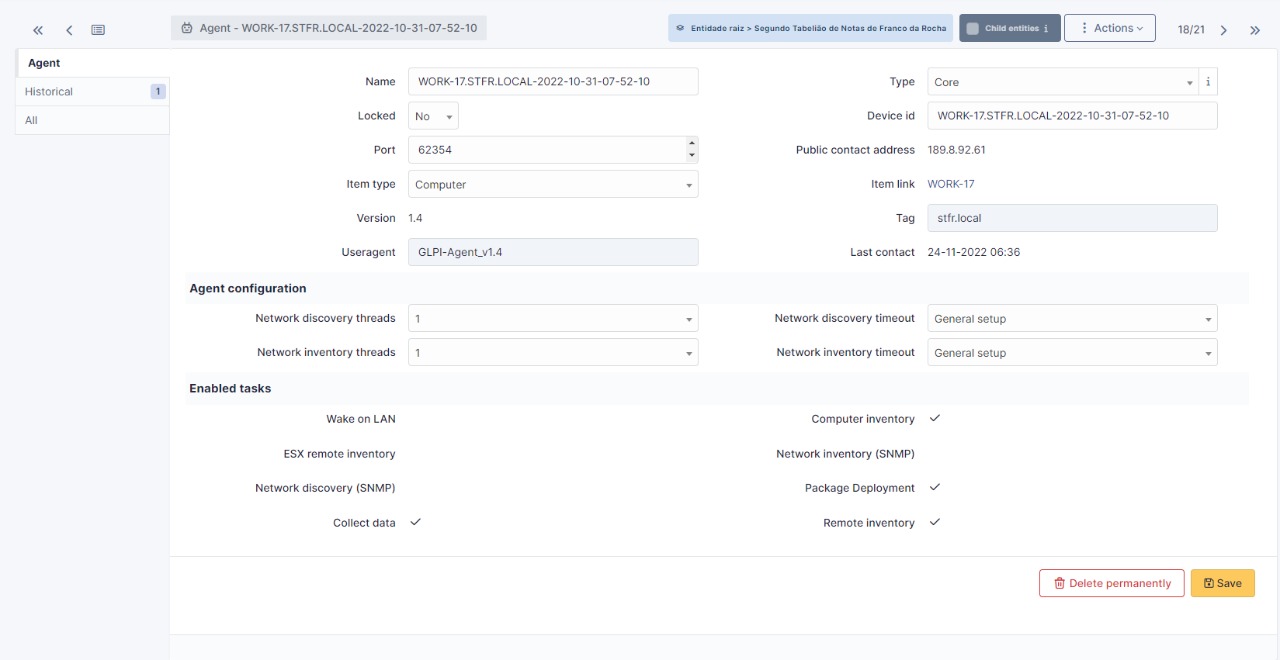Click the trash icon in Delete permanently

1060,583
